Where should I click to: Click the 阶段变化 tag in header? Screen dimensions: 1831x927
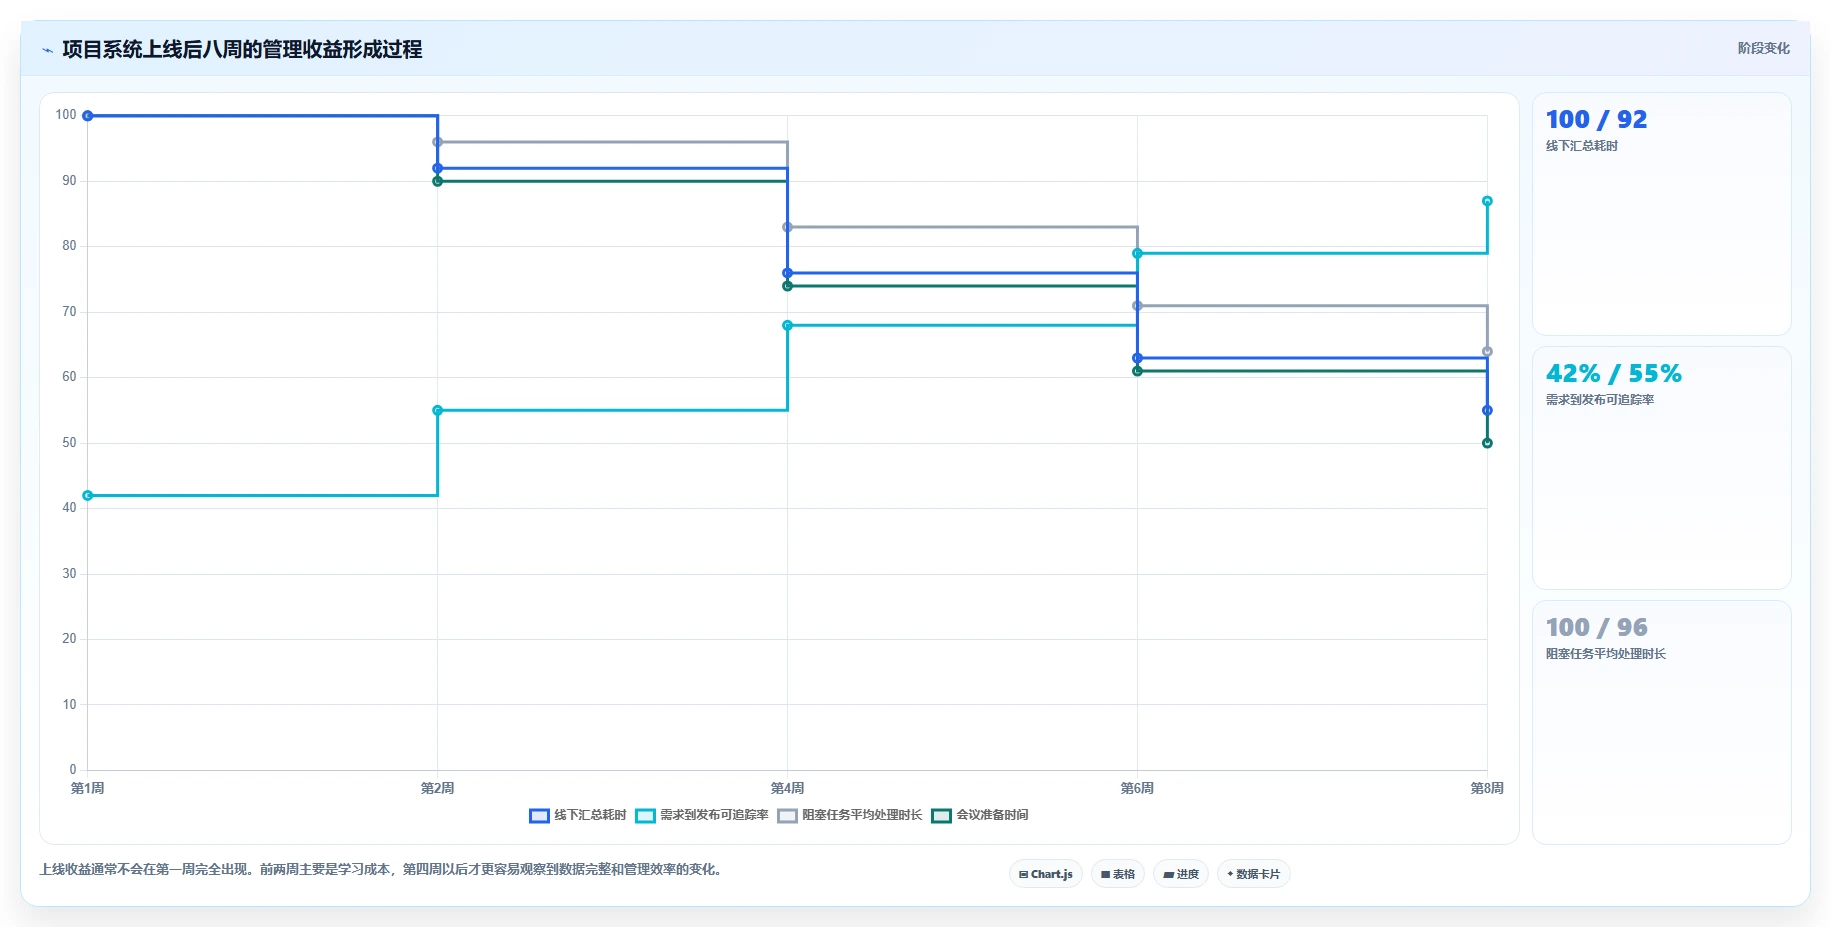coord(1763,48)
